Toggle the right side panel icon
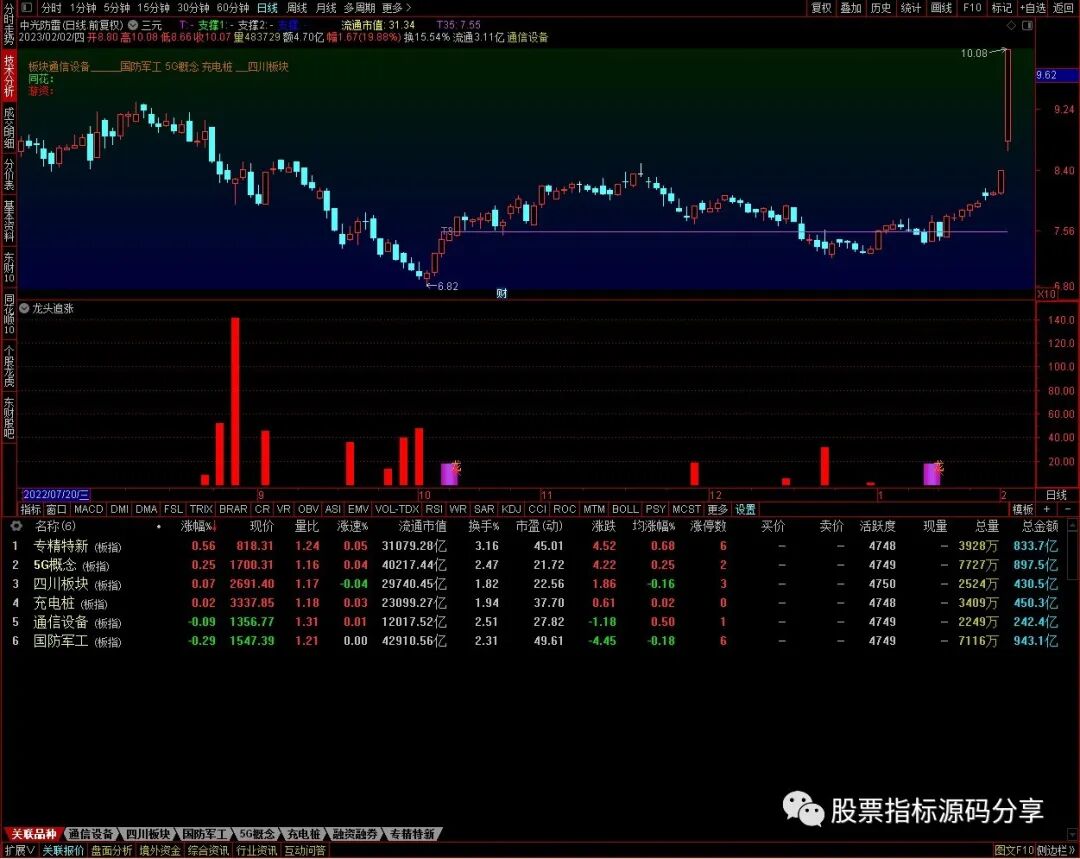 pyautogui.click(x=1027, y=25)
